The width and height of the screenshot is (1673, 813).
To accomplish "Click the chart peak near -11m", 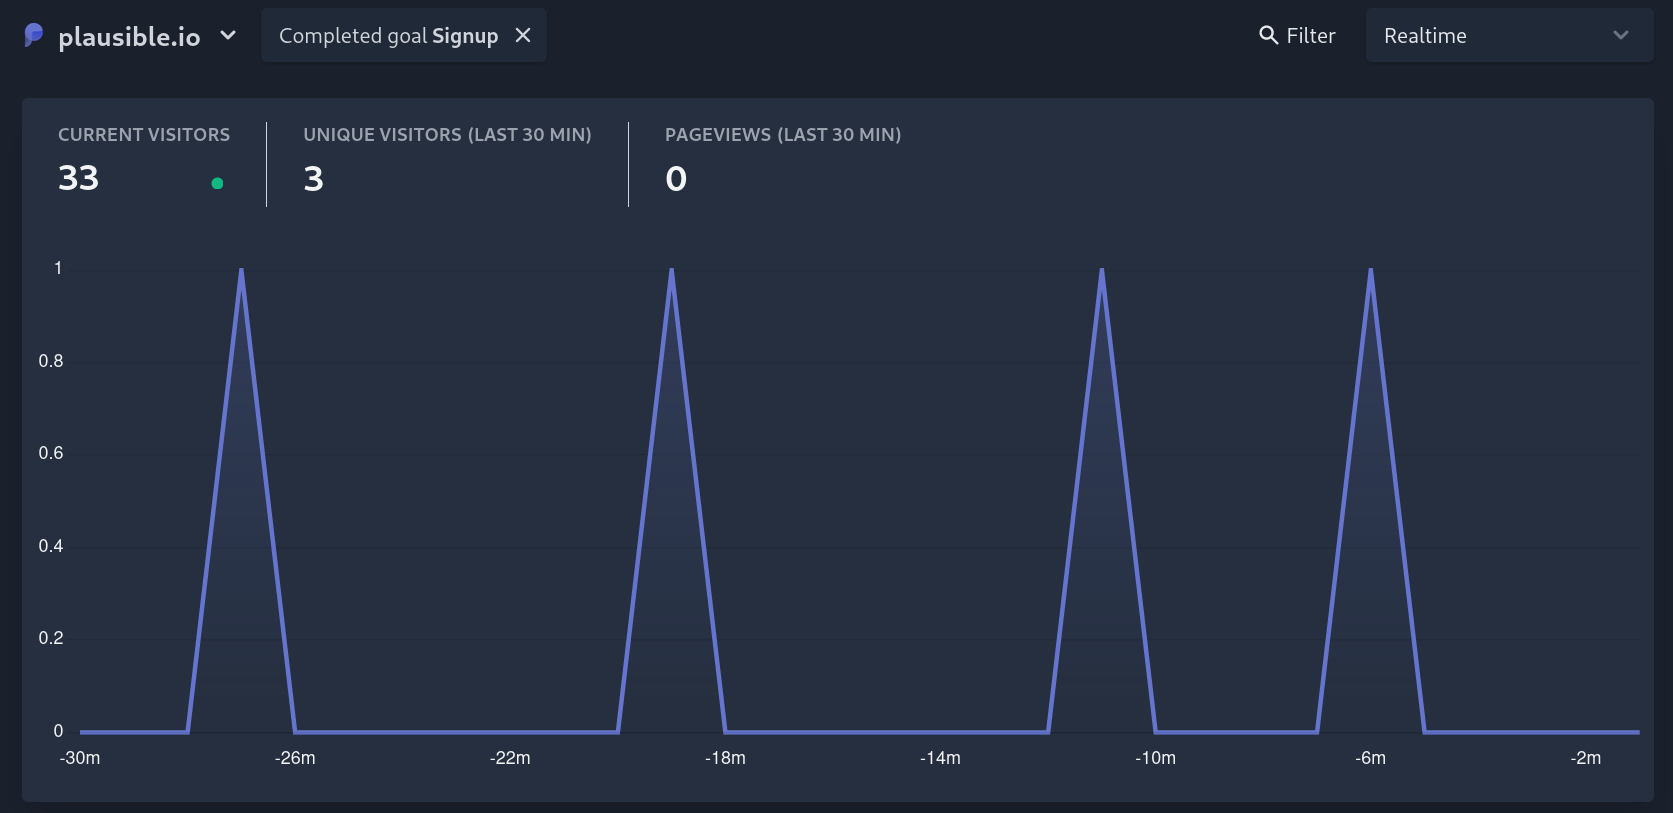I will click(x=1101, y=269).
